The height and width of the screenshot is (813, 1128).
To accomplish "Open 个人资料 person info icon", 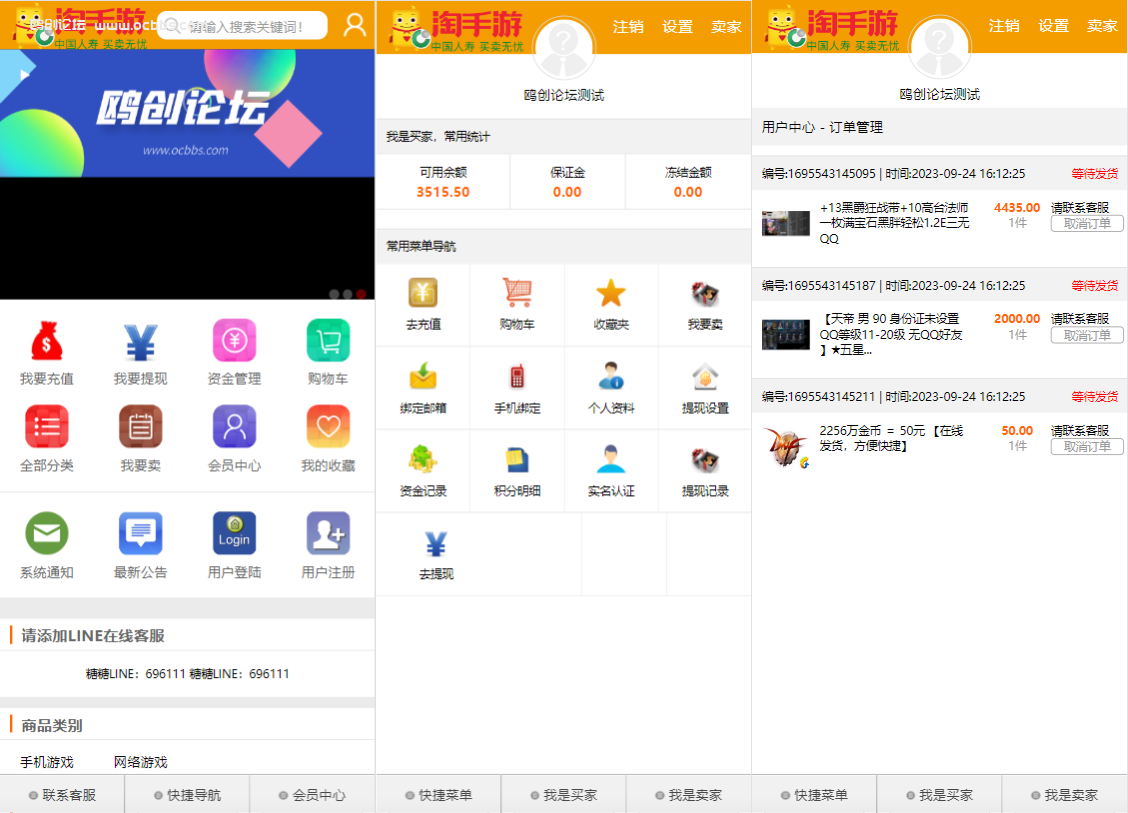I will tap(611, 376).
